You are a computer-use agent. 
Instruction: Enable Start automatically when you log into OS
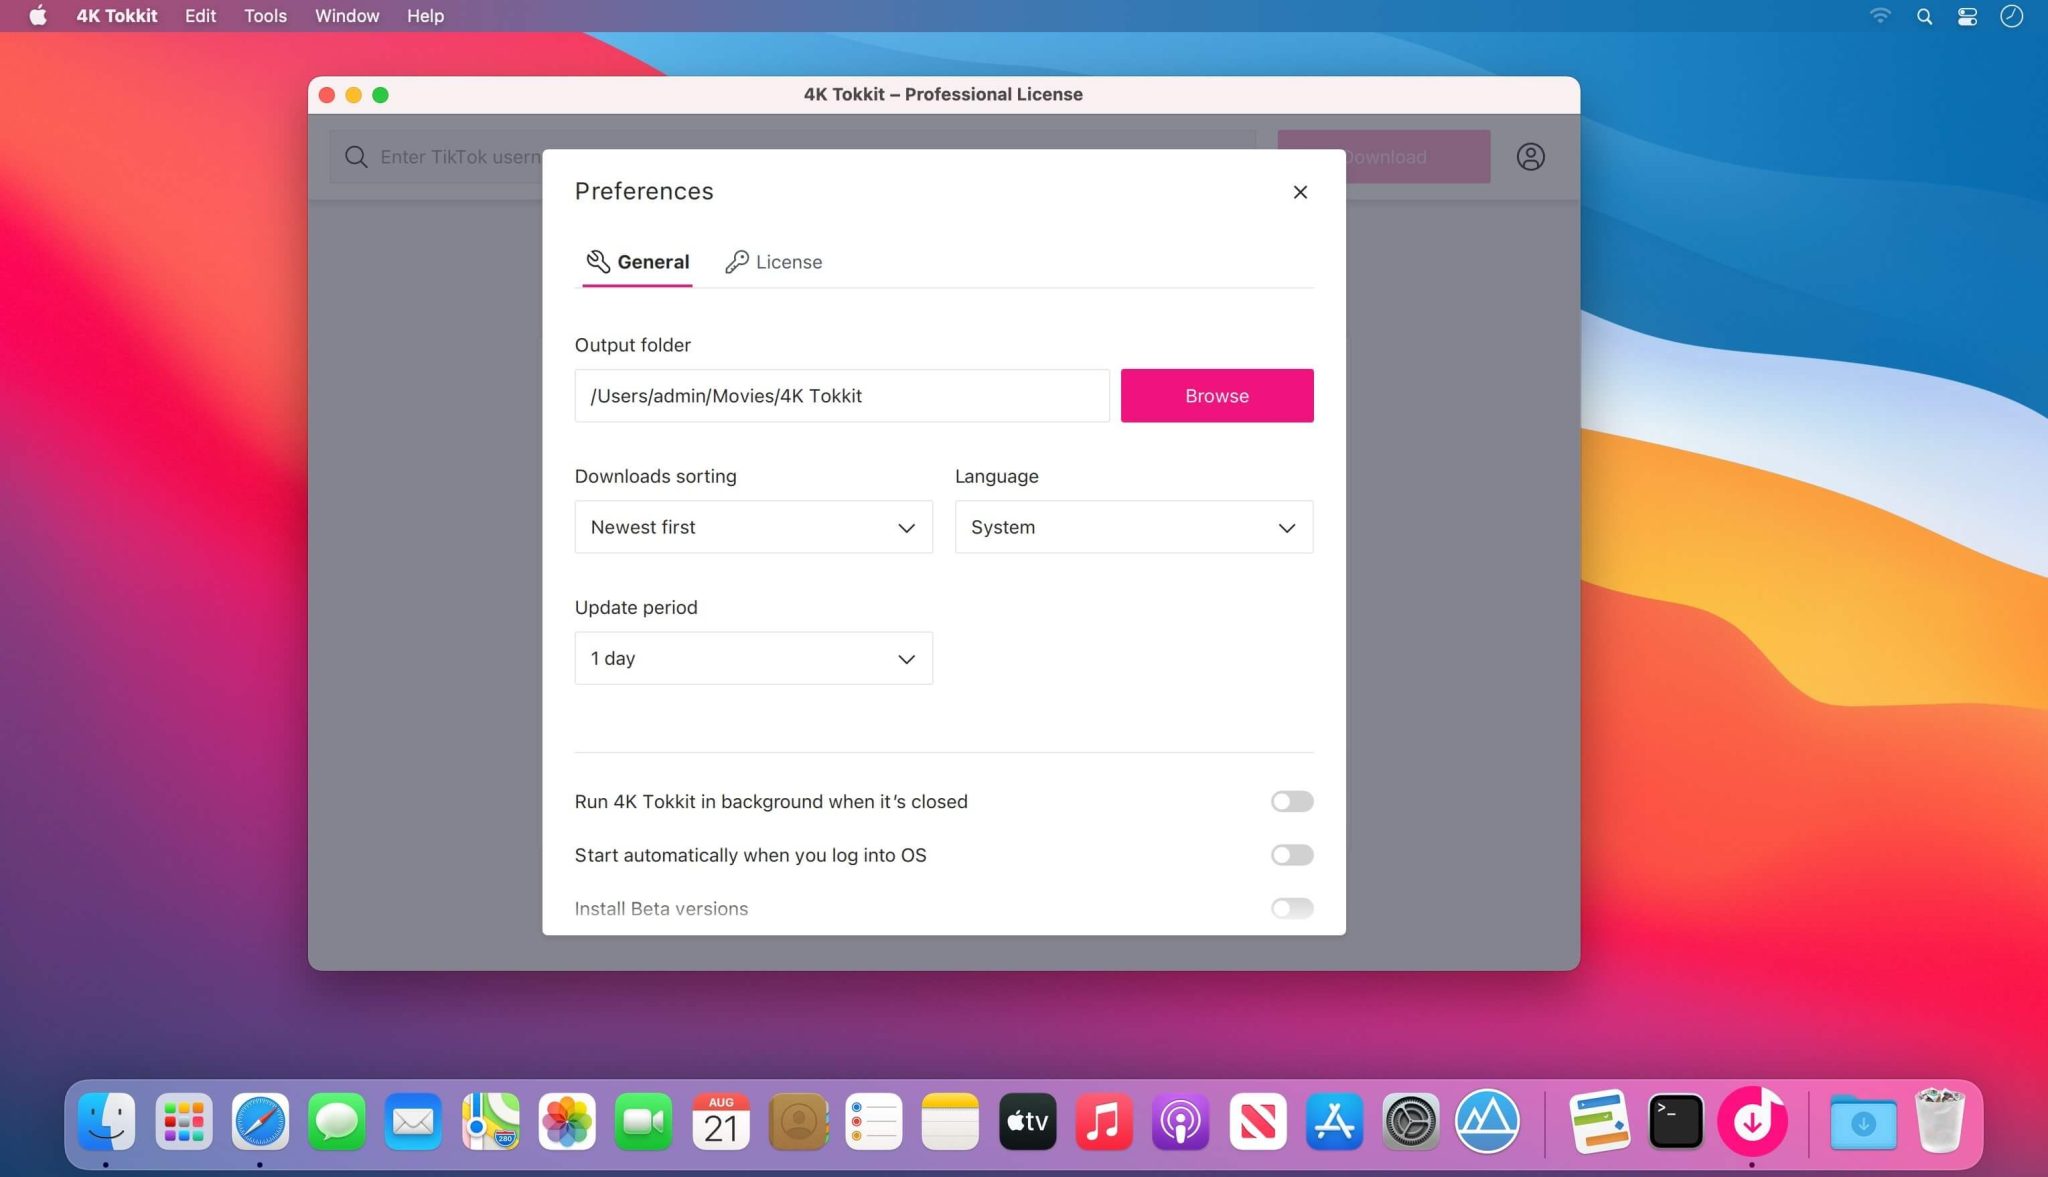click(x=1291, y=854)
